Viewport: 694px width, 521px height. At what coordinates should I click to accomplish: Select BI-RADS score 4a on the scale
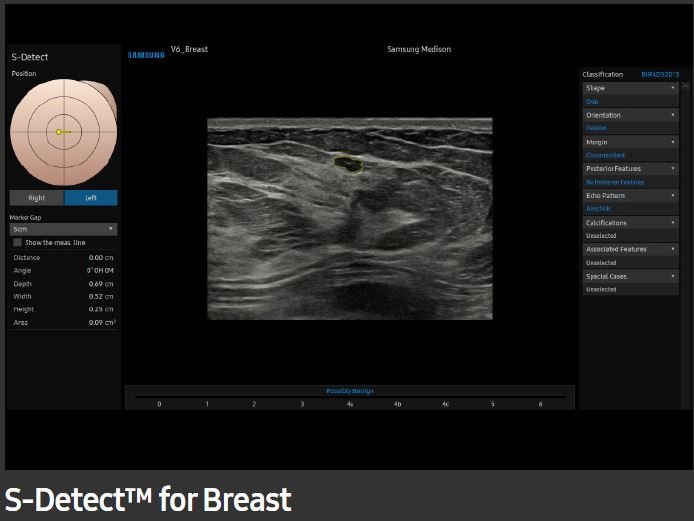[350, 404]
